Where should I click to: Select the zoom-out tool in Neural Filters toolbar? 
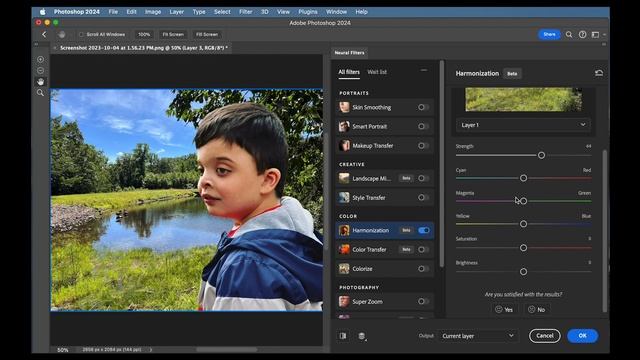(x=40, y=71)
